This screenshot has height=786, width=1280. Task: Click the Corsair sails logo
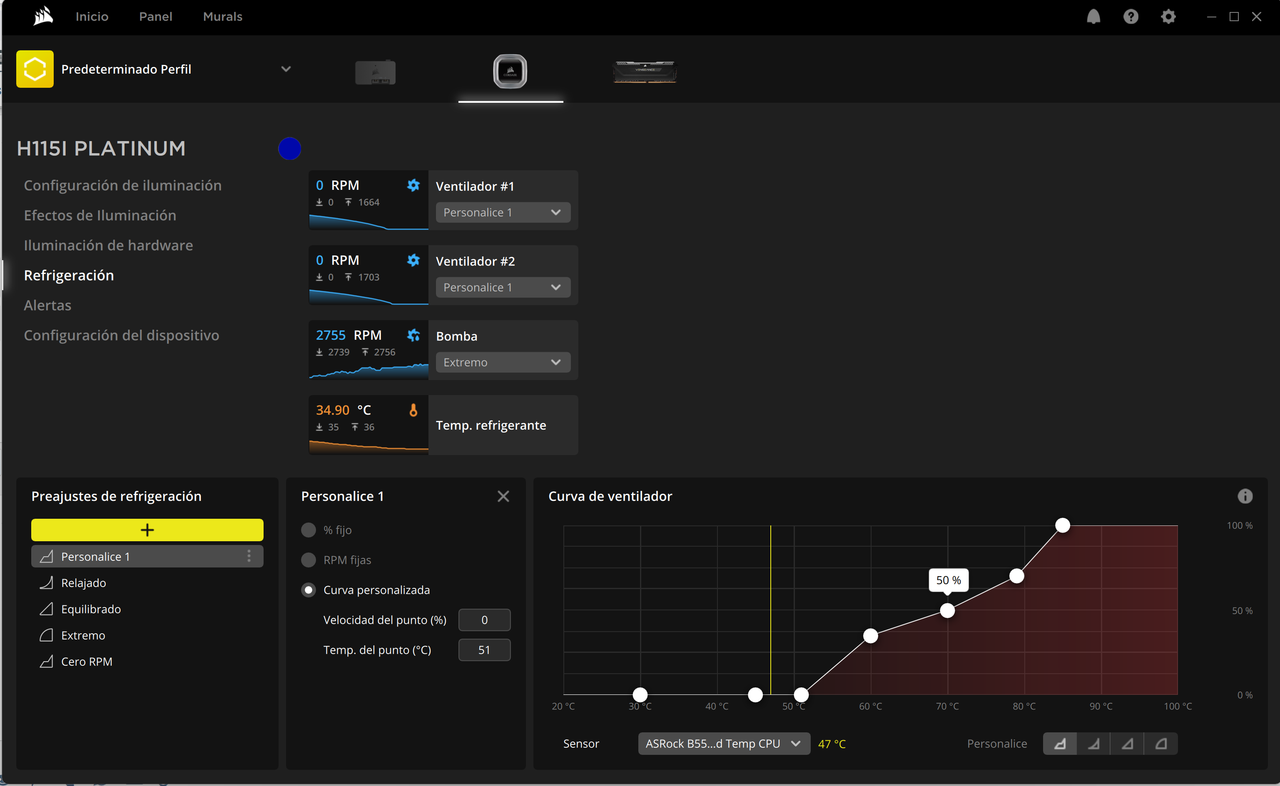tap(43, 16)
